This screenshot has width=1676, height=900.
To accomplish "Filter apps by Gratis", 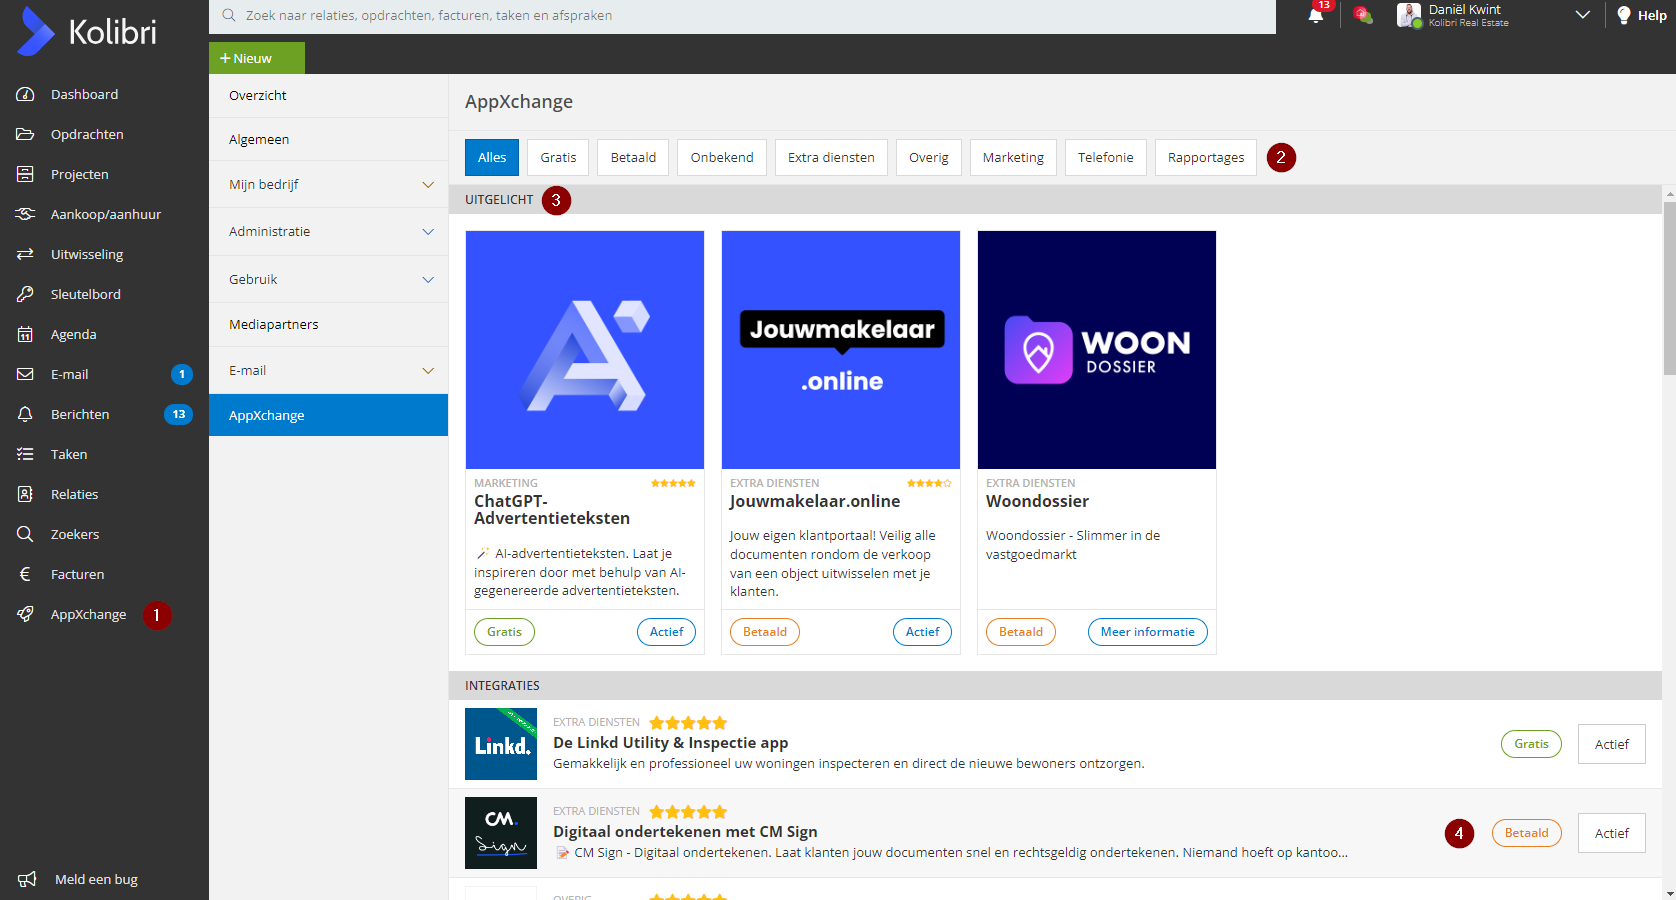I will [558, 157].
